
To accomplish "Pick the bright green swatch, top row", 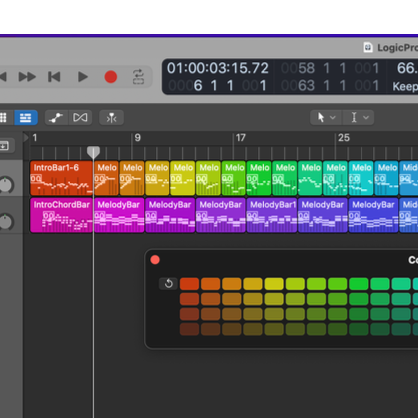I will [359, 284].
